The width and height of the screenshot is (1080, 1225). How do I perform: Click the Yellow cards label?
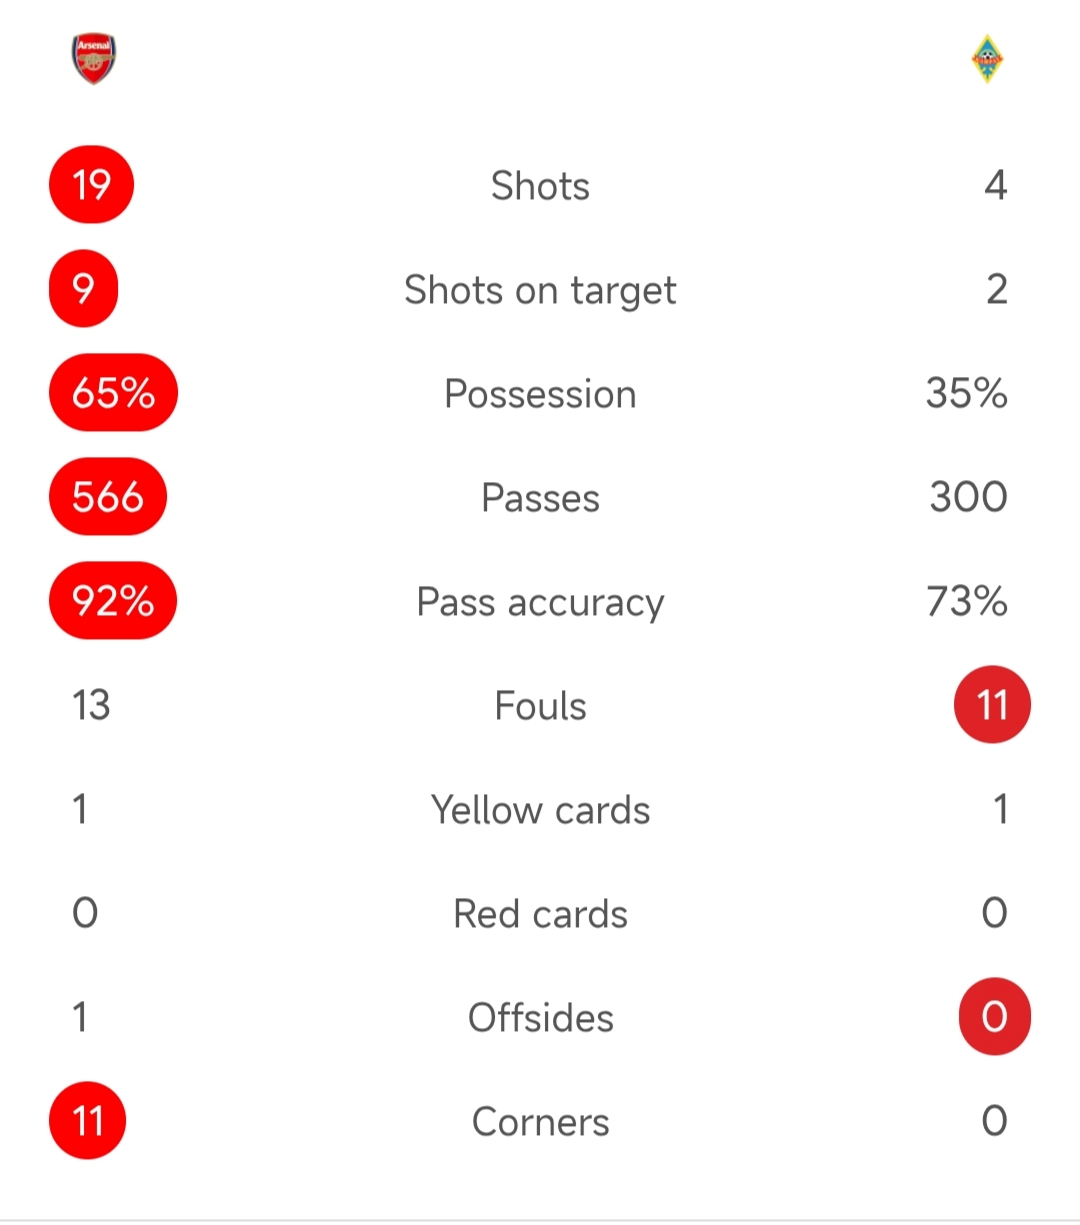click(x=540, y=810)
